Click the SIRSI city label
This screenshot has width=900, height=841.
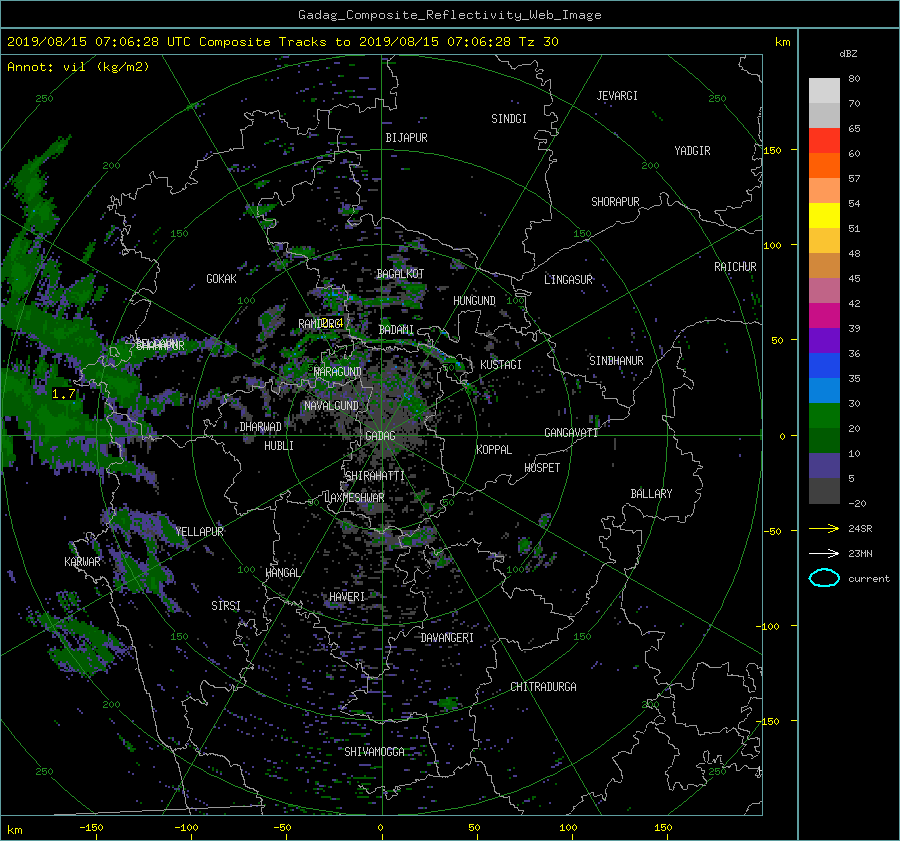pos(226,606)
